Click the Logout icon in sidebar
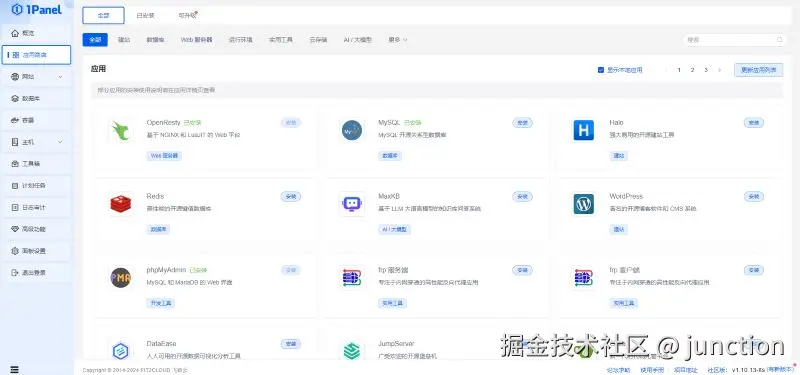The image size is (800, 375). [x=15, y=272]
